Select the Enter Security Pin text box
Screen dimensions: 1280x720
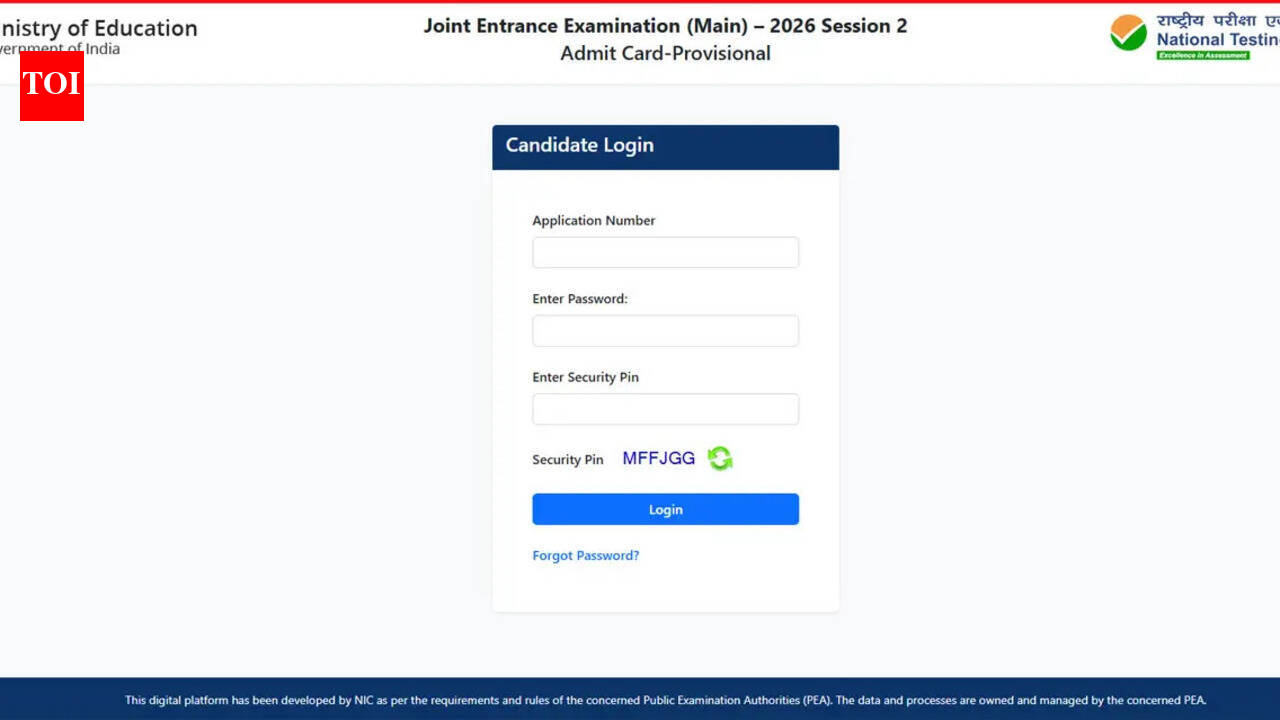(x=665, y=409)
